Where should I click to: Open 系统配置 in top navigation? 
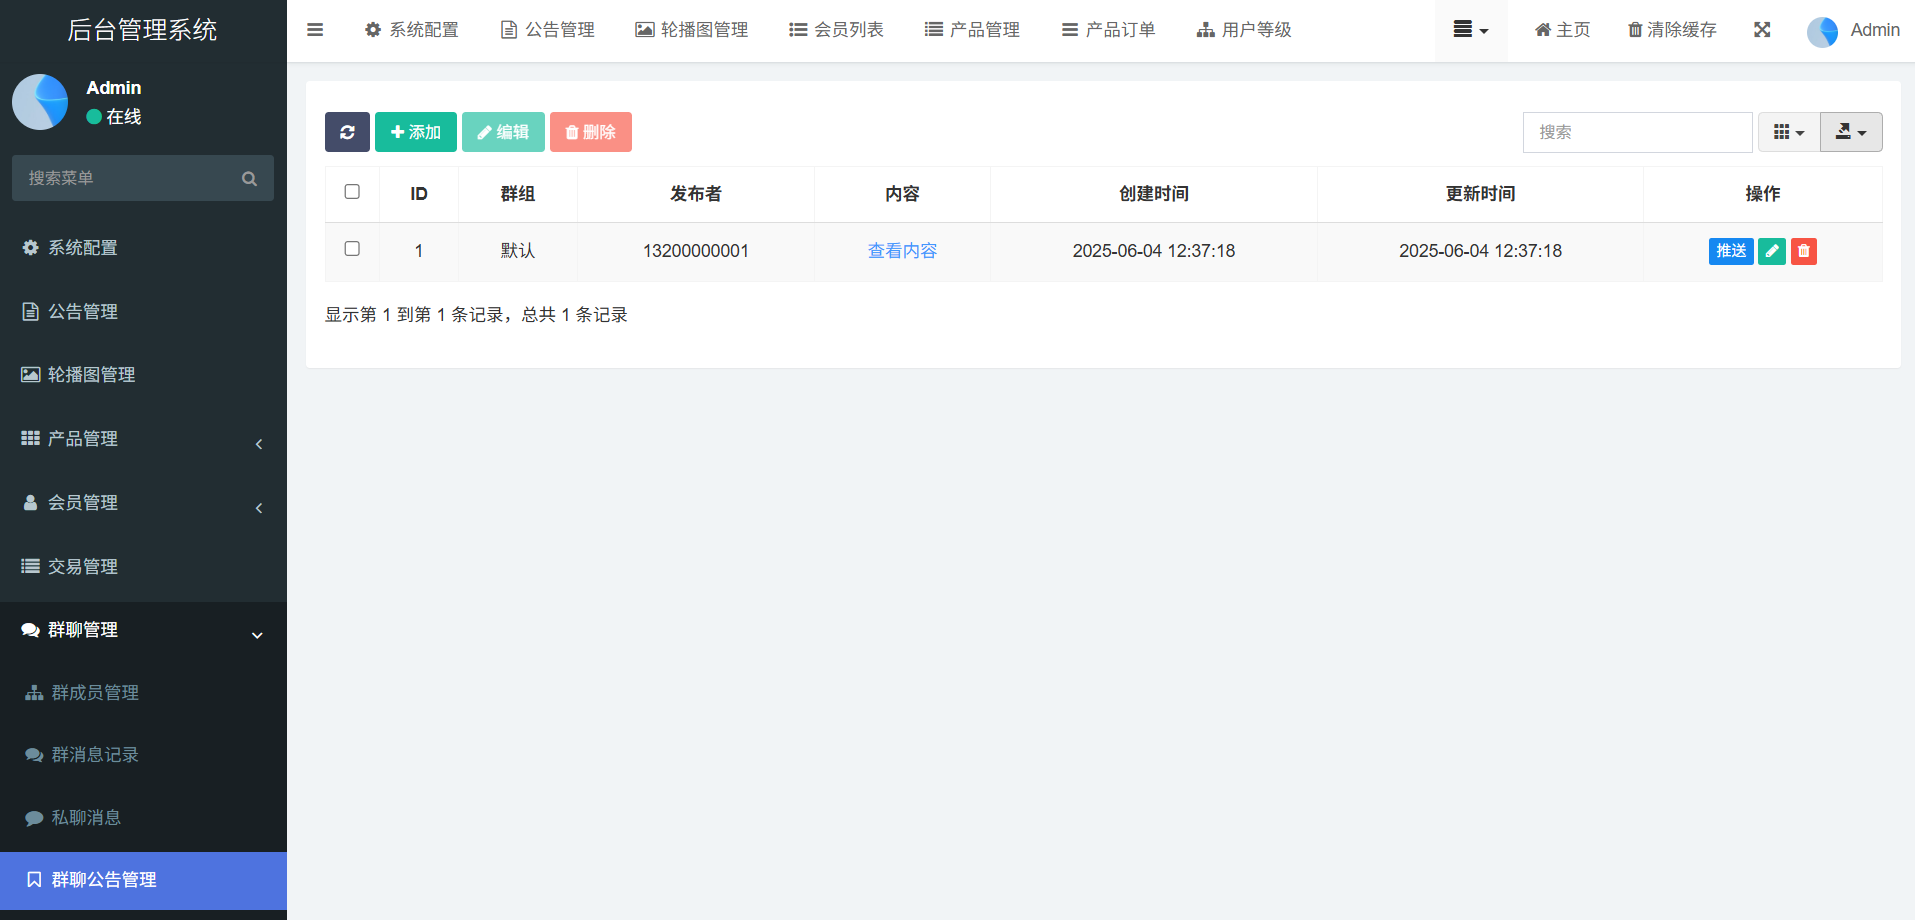pos(411,30)
